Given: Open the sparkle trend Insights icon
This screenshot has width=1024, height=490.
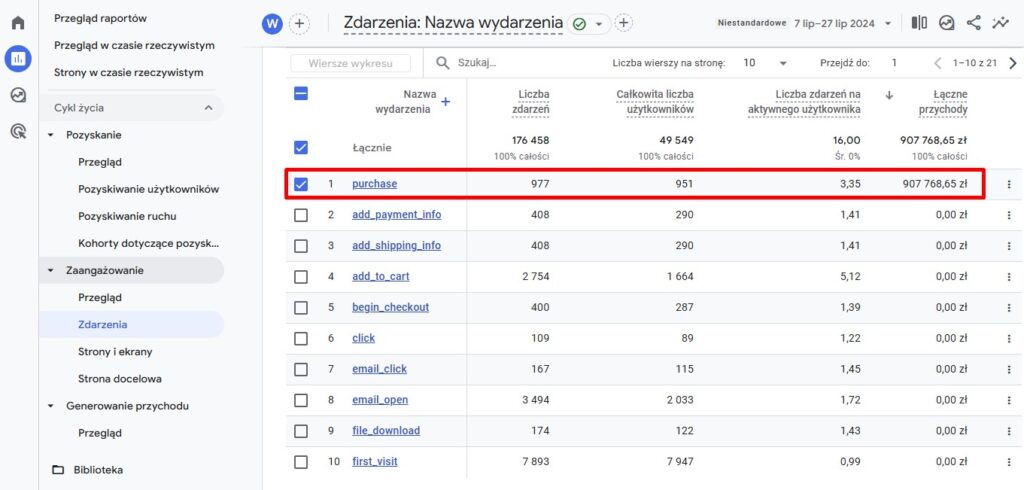Looking at the screenshot, I should (1000, 24).
